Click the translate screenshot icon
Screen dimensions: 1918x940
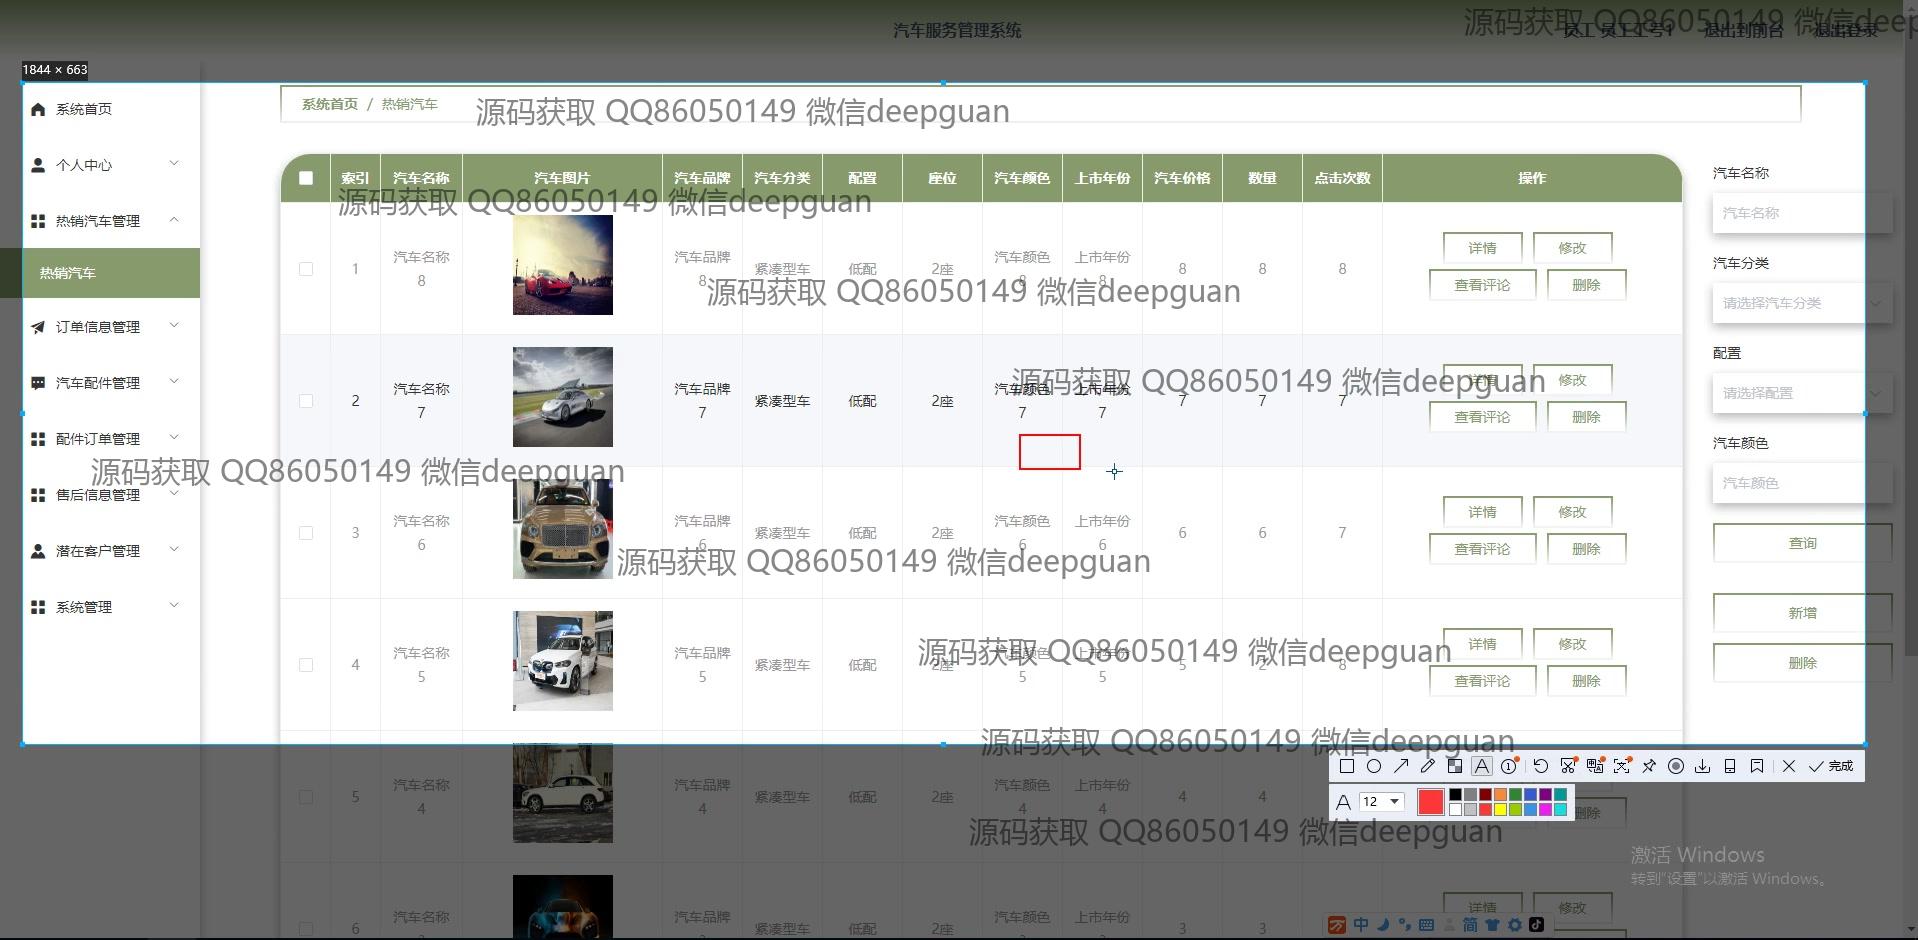(1595, 766)
